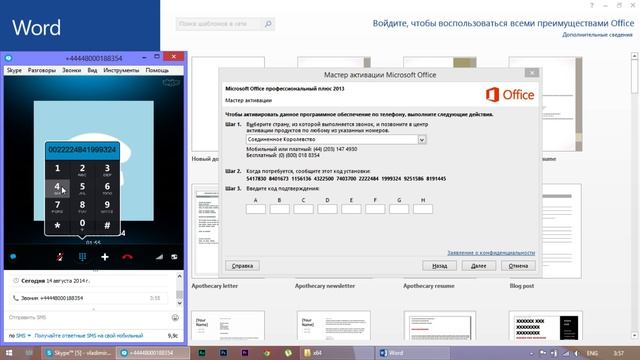Open the Skype menu
640x360 pixels.
click(14, 70)
